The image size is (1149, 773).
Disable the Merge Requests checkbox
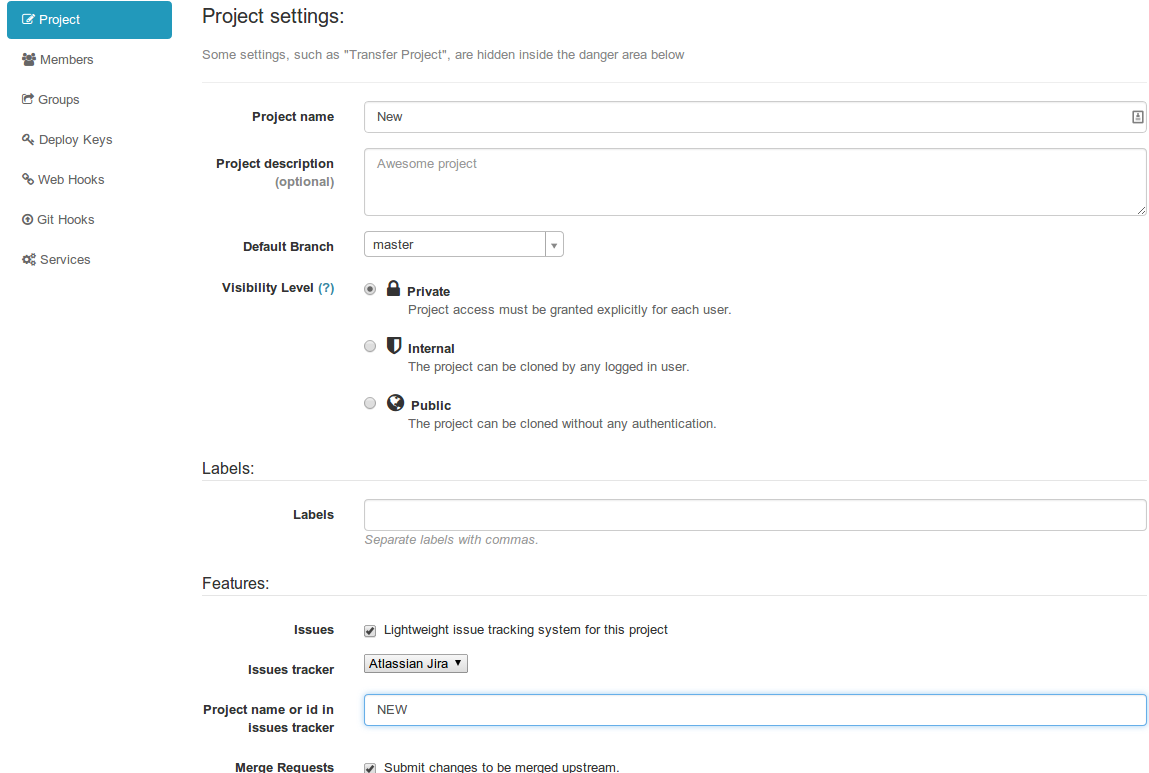click(x=369, y=768)
